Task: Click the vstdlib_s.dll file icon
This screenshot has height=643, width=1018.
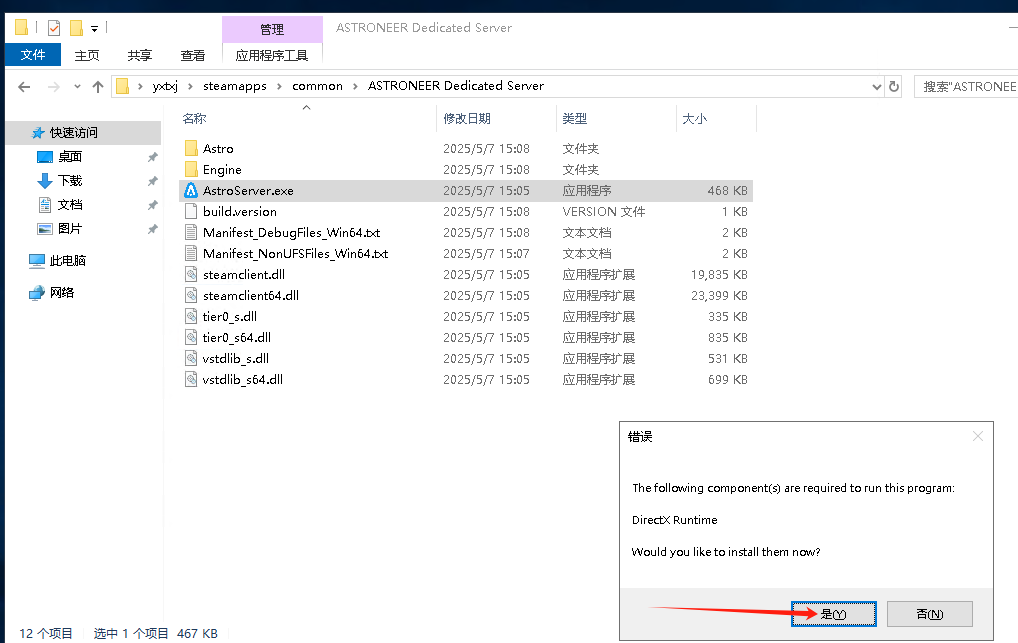Action: [x=191, y=359]
